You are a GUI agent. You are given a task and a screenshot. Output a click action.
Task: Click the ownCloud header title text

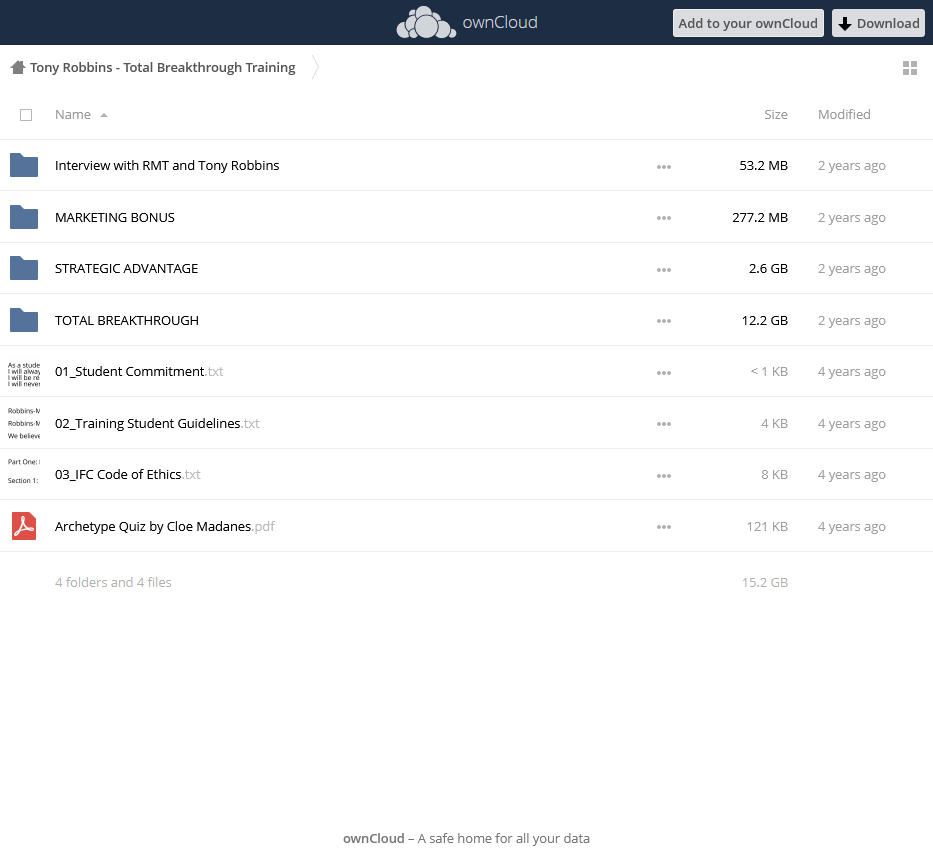pos(500,23)
